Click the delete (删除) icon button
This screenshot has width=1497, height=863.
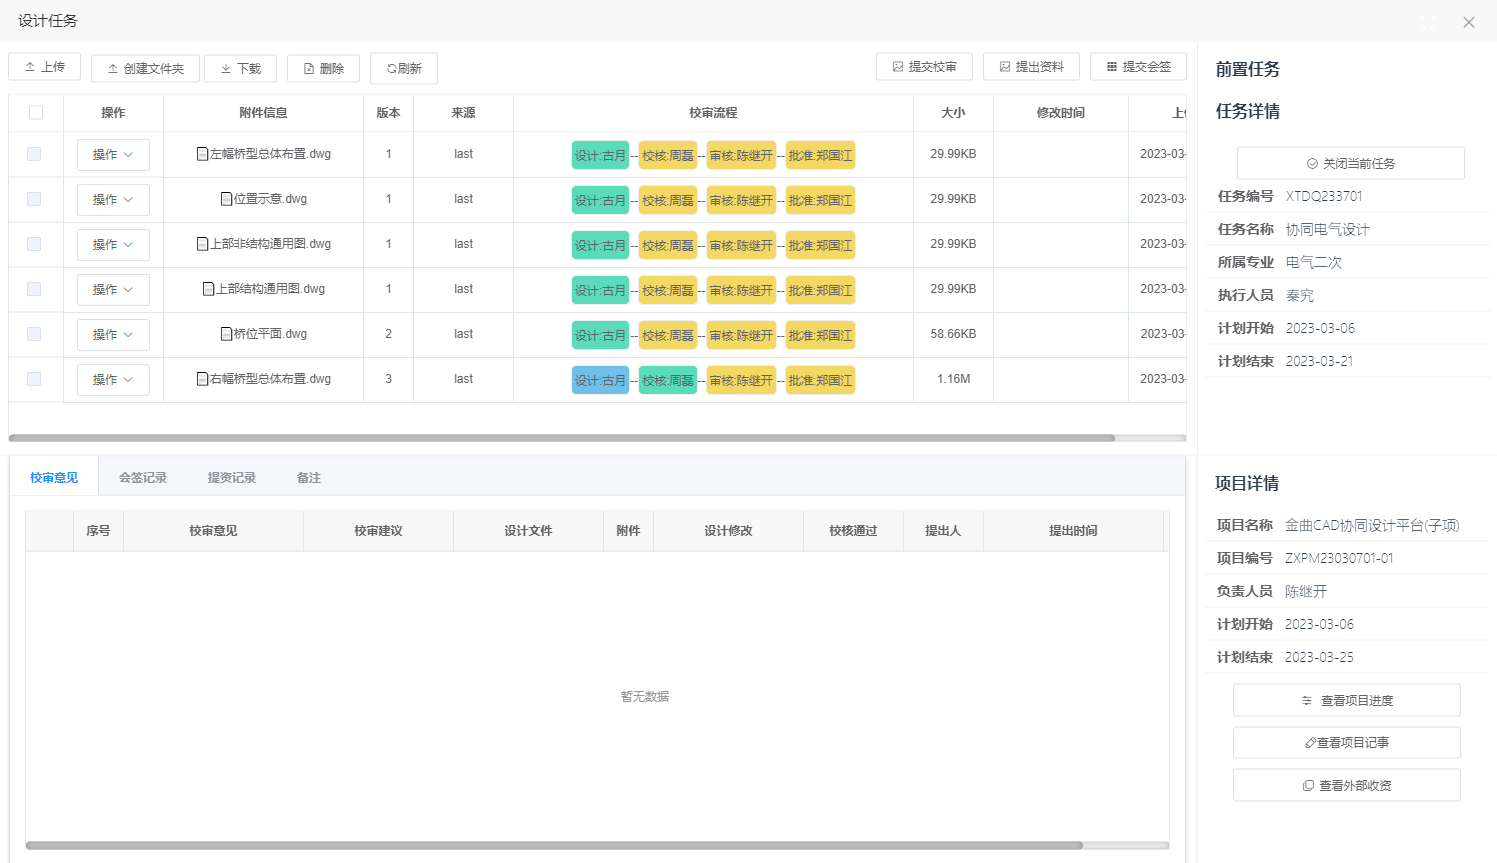click(x=309, y=69)
